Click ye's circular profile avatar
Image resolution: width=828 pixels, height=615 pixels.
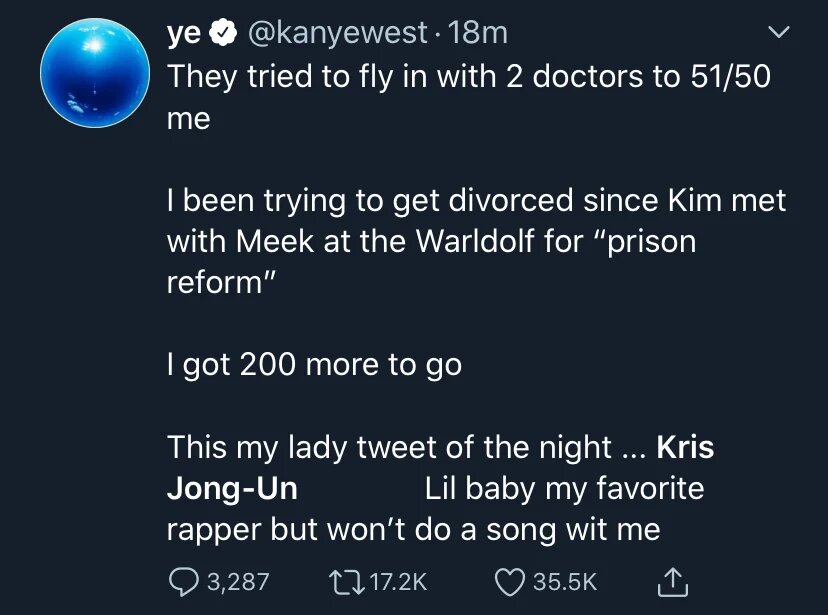coord(95,70)
